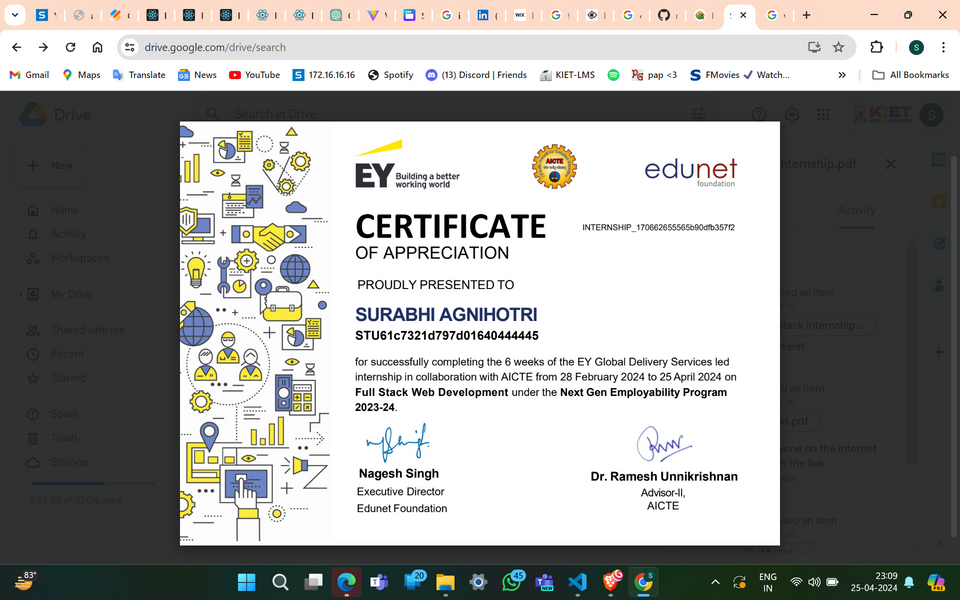Click the name SURABHI AGNIHOTRI on certificate
Image resolution: width=960 pixels, height=600 pixels.
pyautogui.click(x=446, y=315)
